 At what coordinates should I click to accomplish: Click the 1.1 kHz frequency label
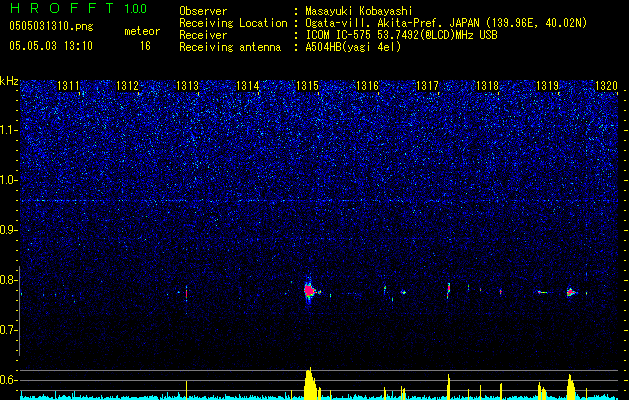point(9,130)
